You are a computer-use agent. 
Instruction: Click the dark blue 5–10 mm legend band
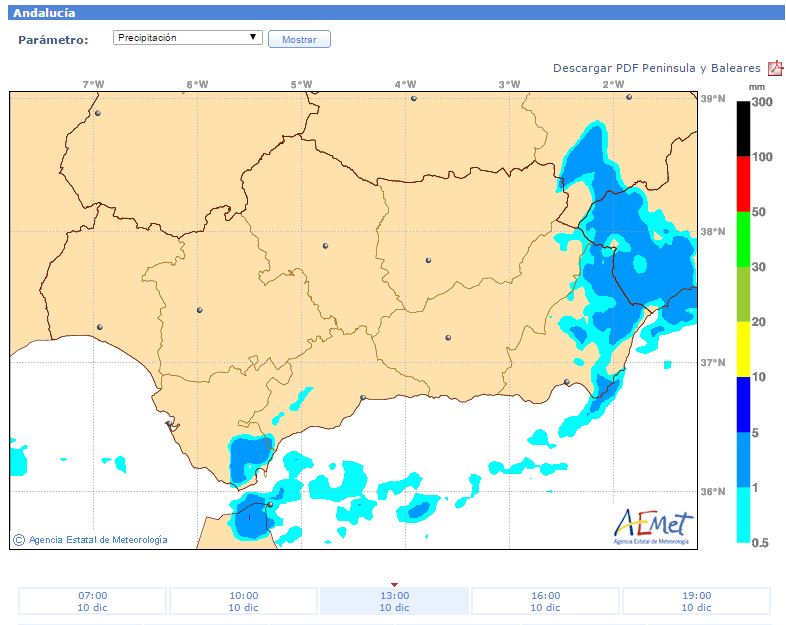click(743, 404)
